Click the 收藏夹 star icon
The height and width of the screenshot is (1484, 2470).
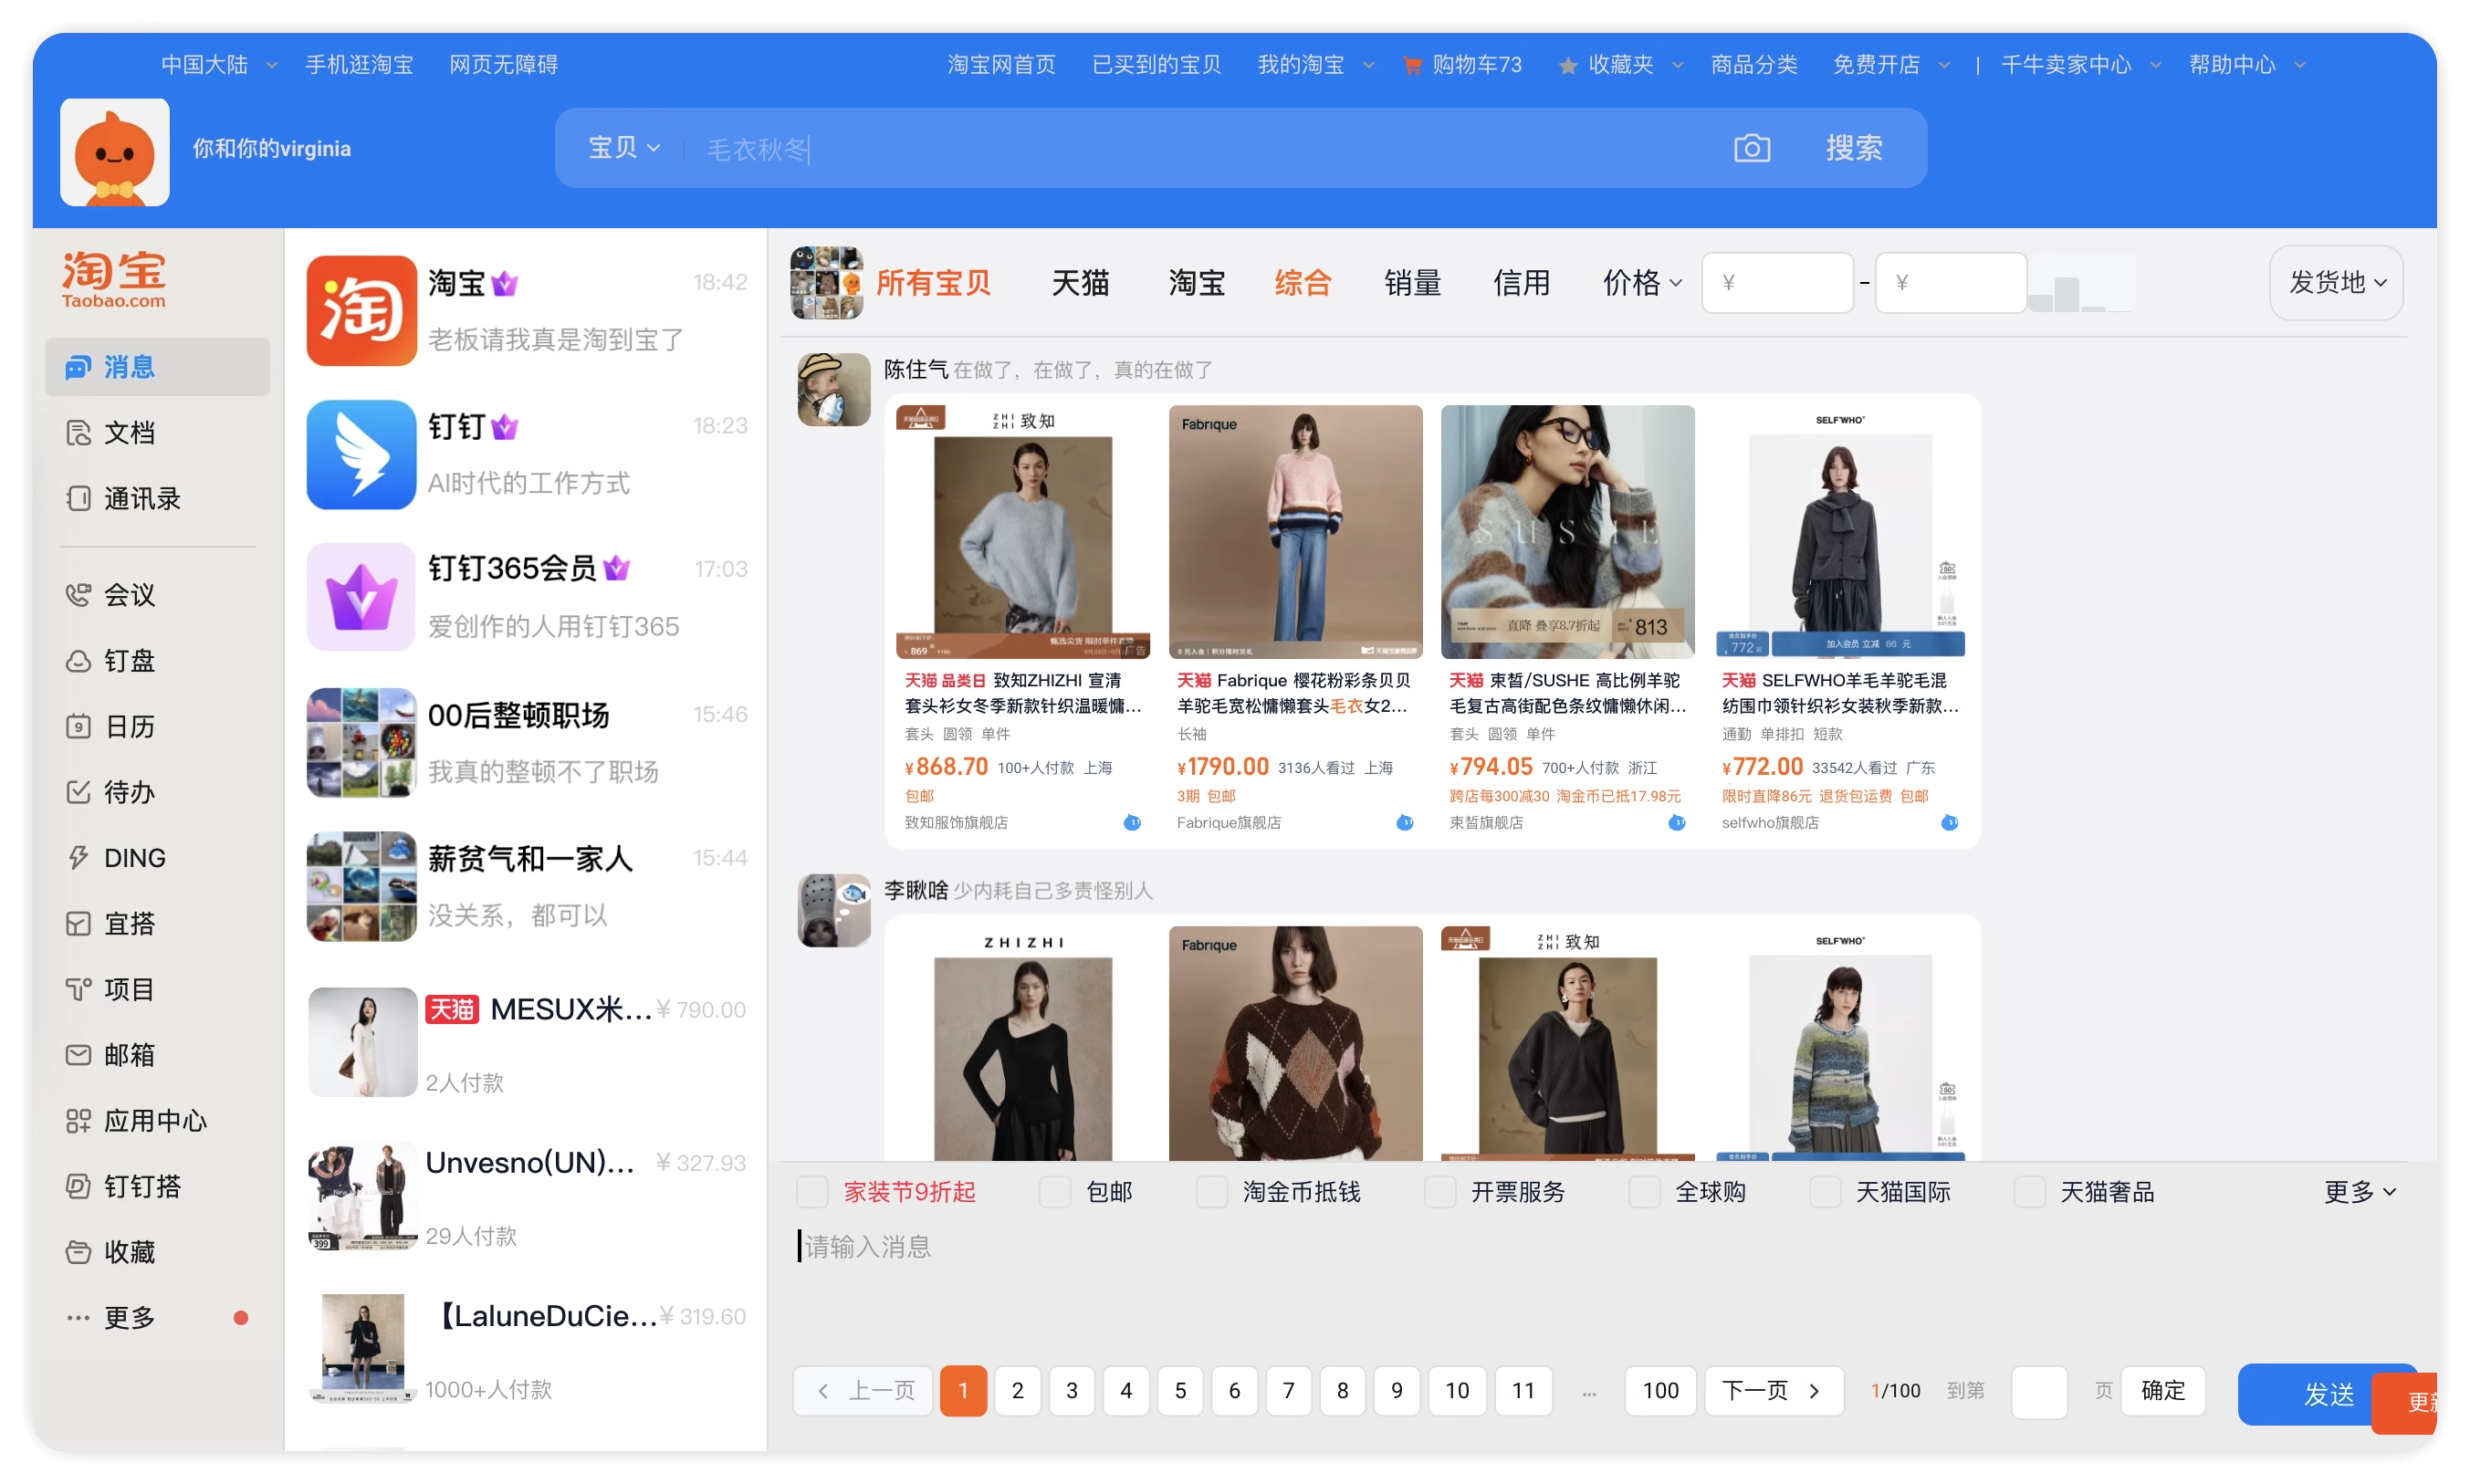[1567, 66]
